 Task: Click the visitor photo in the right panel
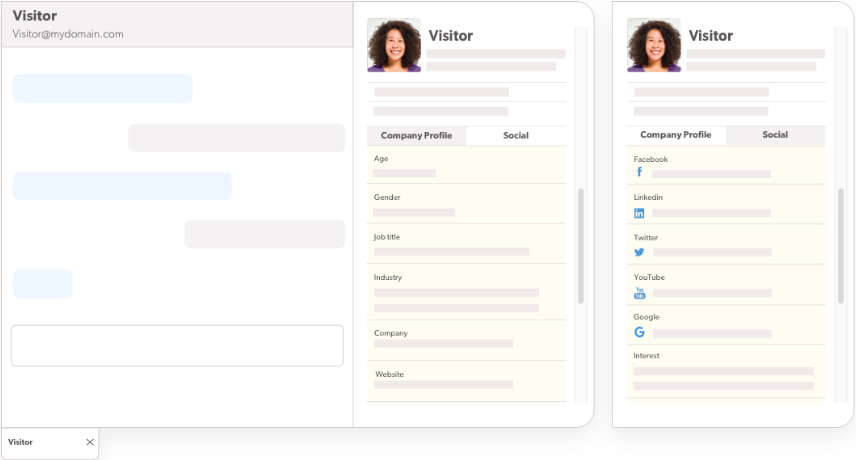click(x=654, y=45)
